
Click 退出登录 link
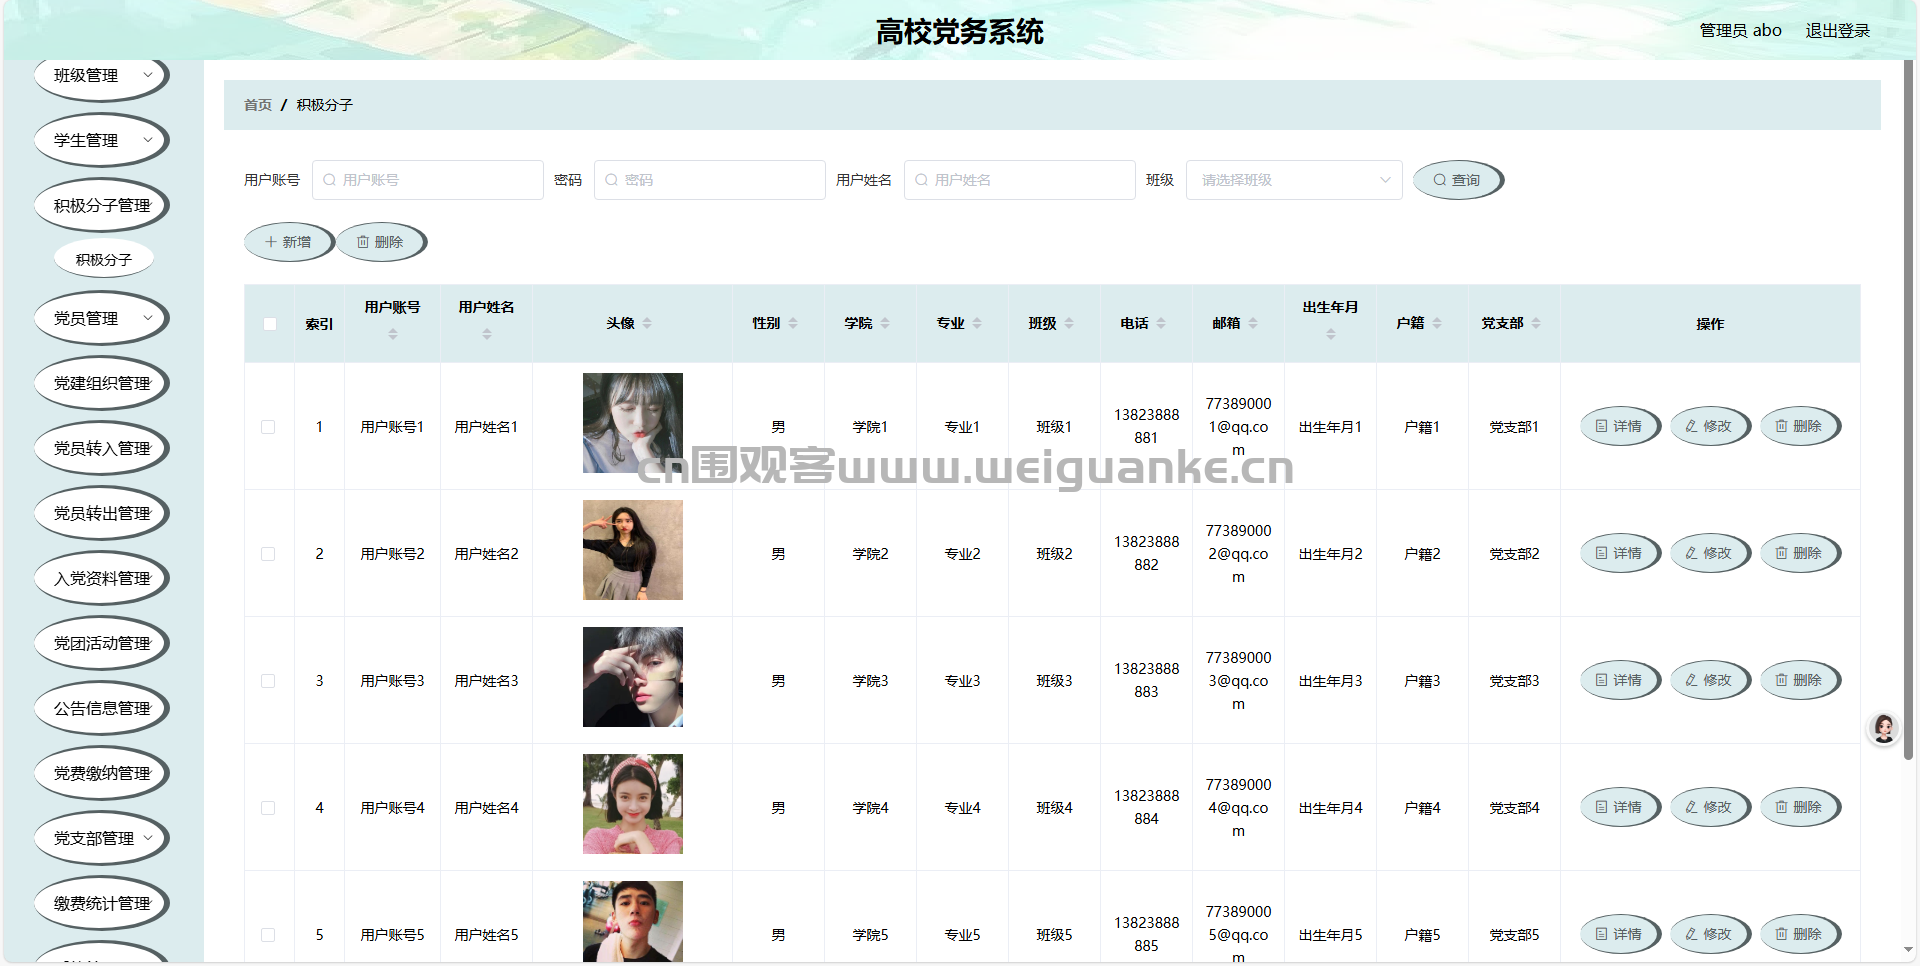tap(1837, 30)
